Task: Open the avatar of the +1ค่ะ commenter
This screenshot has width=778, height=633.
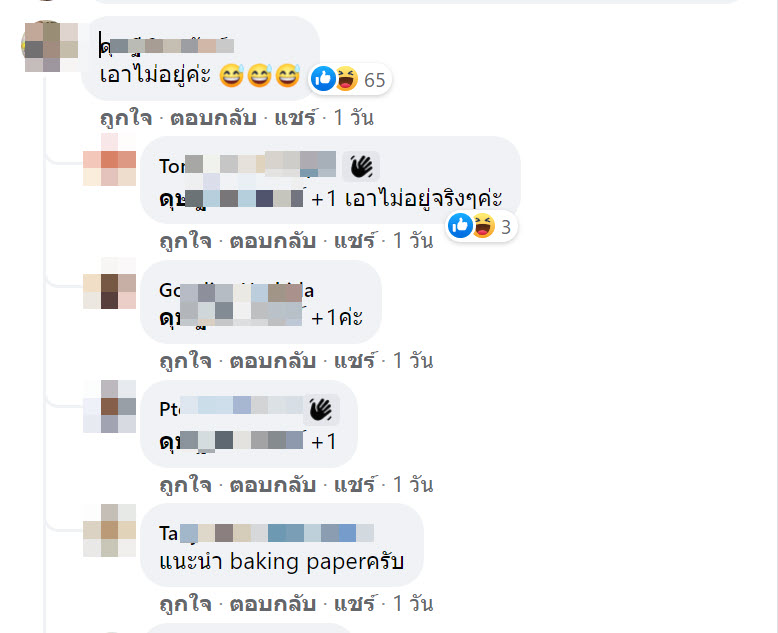Action: [x=110, y=283]
